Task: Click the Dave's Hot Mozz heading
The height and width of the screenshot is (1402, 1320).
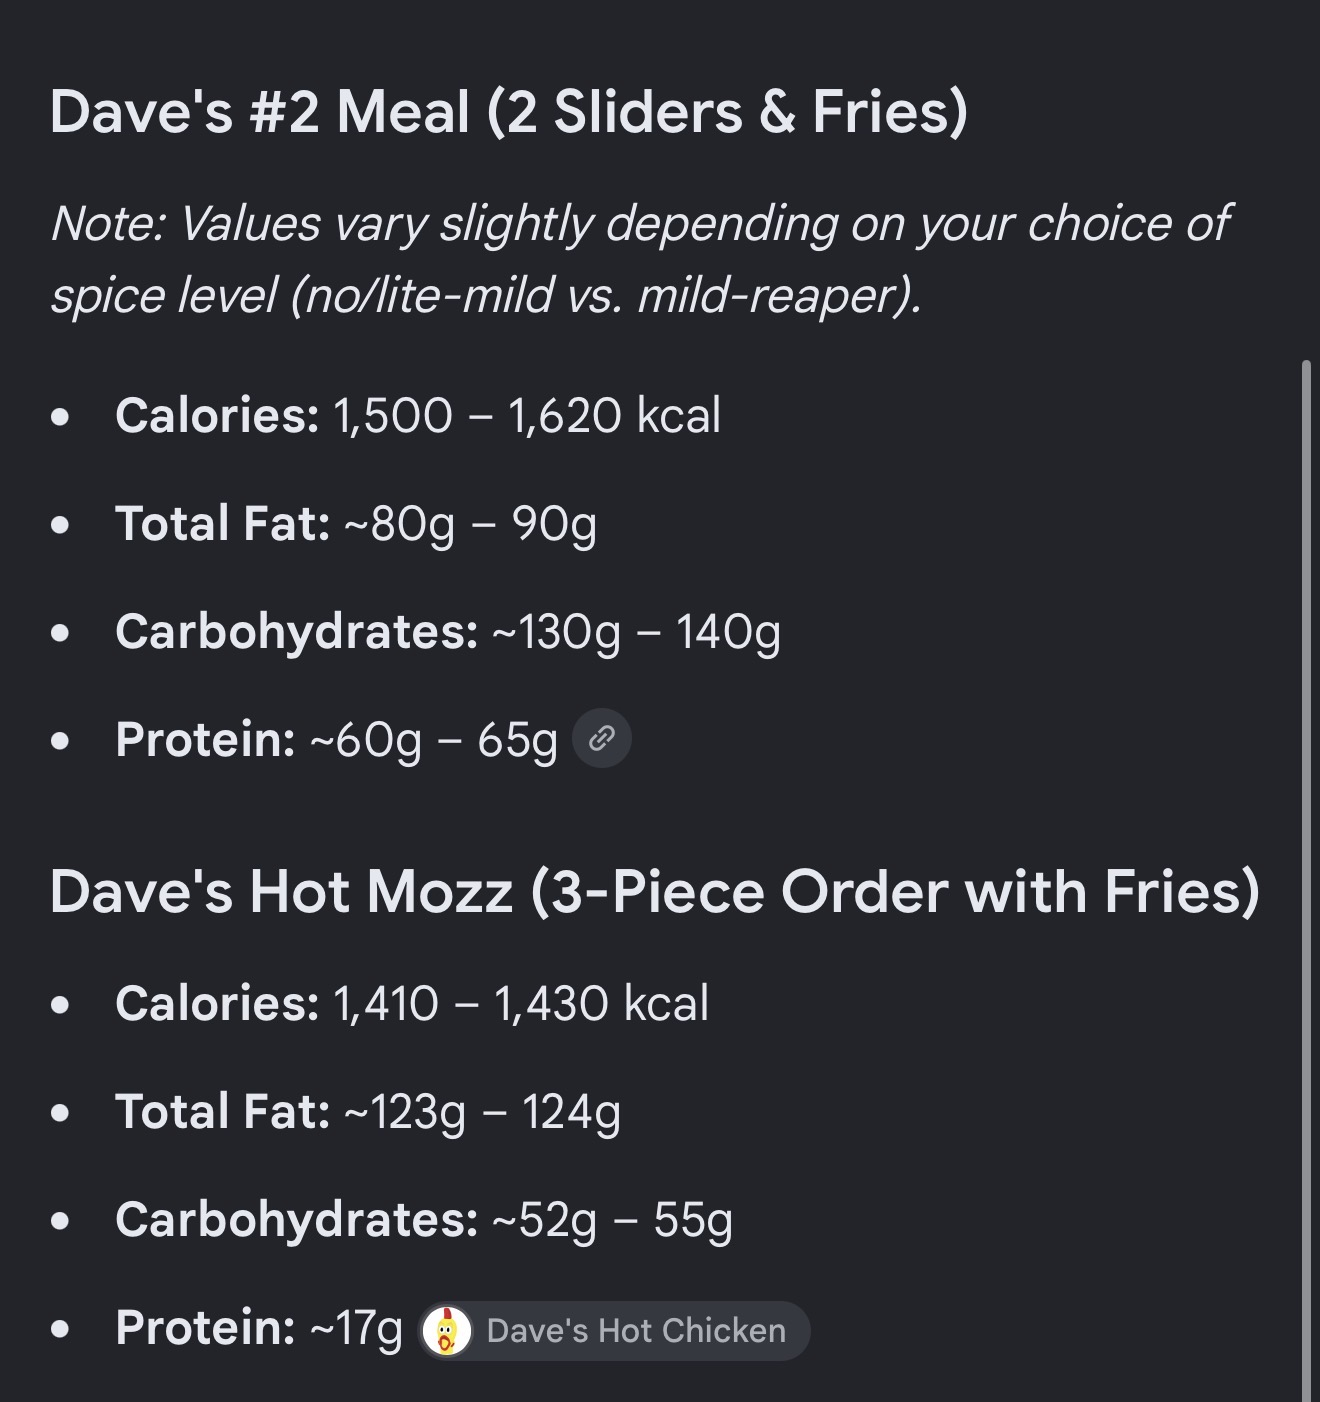Action: click(x=655, y=891)
